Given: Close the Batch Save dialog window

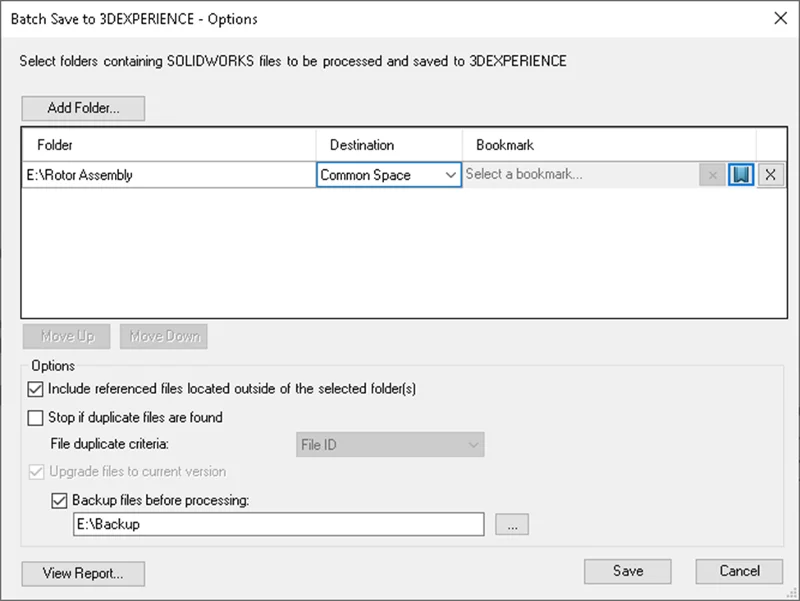Looking at the screenshot, I should coord(780,17).
